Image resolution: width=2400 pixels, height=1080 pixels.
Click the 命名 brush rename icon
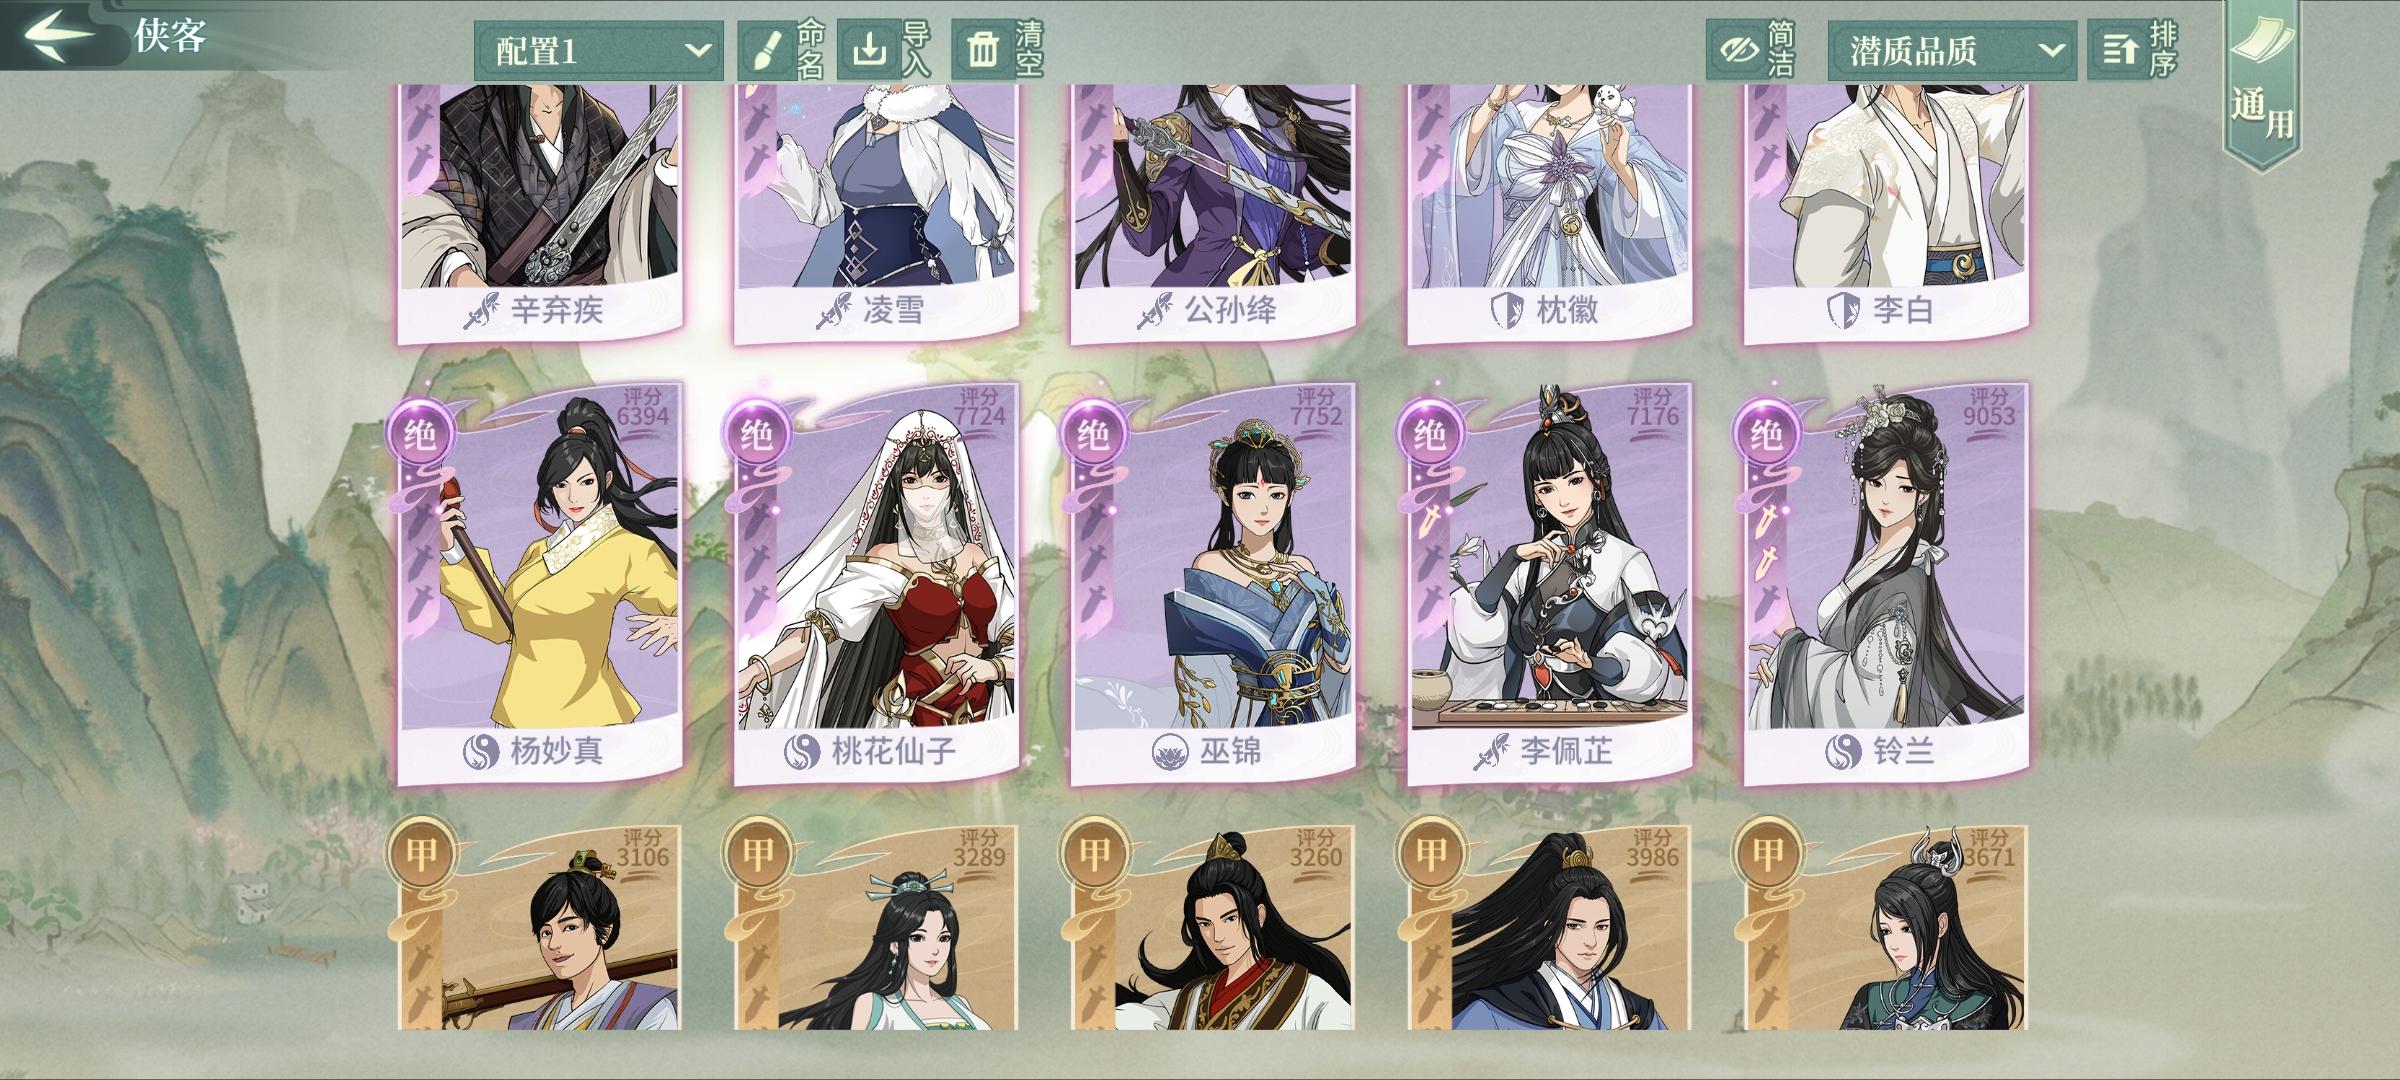tap(766, 50)
